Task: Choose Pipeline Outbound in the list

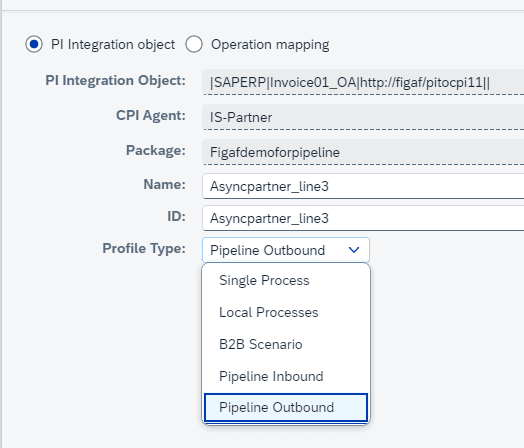Action: (x=286, y=408)
